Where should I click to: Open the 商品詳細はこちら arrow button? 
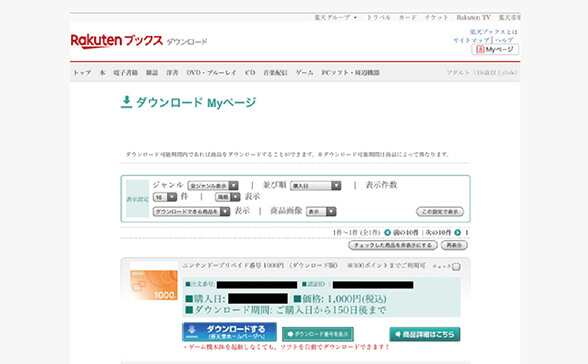click(425, 334)
